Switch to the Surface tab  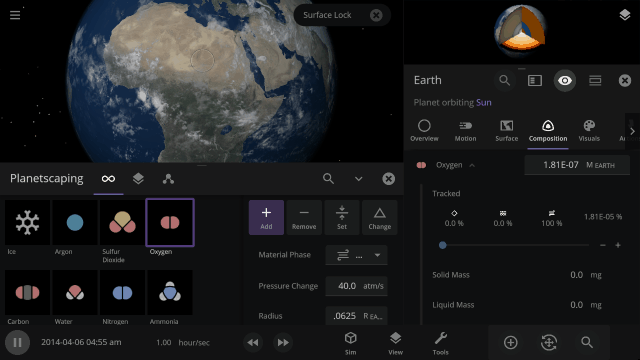pos(507,131)
